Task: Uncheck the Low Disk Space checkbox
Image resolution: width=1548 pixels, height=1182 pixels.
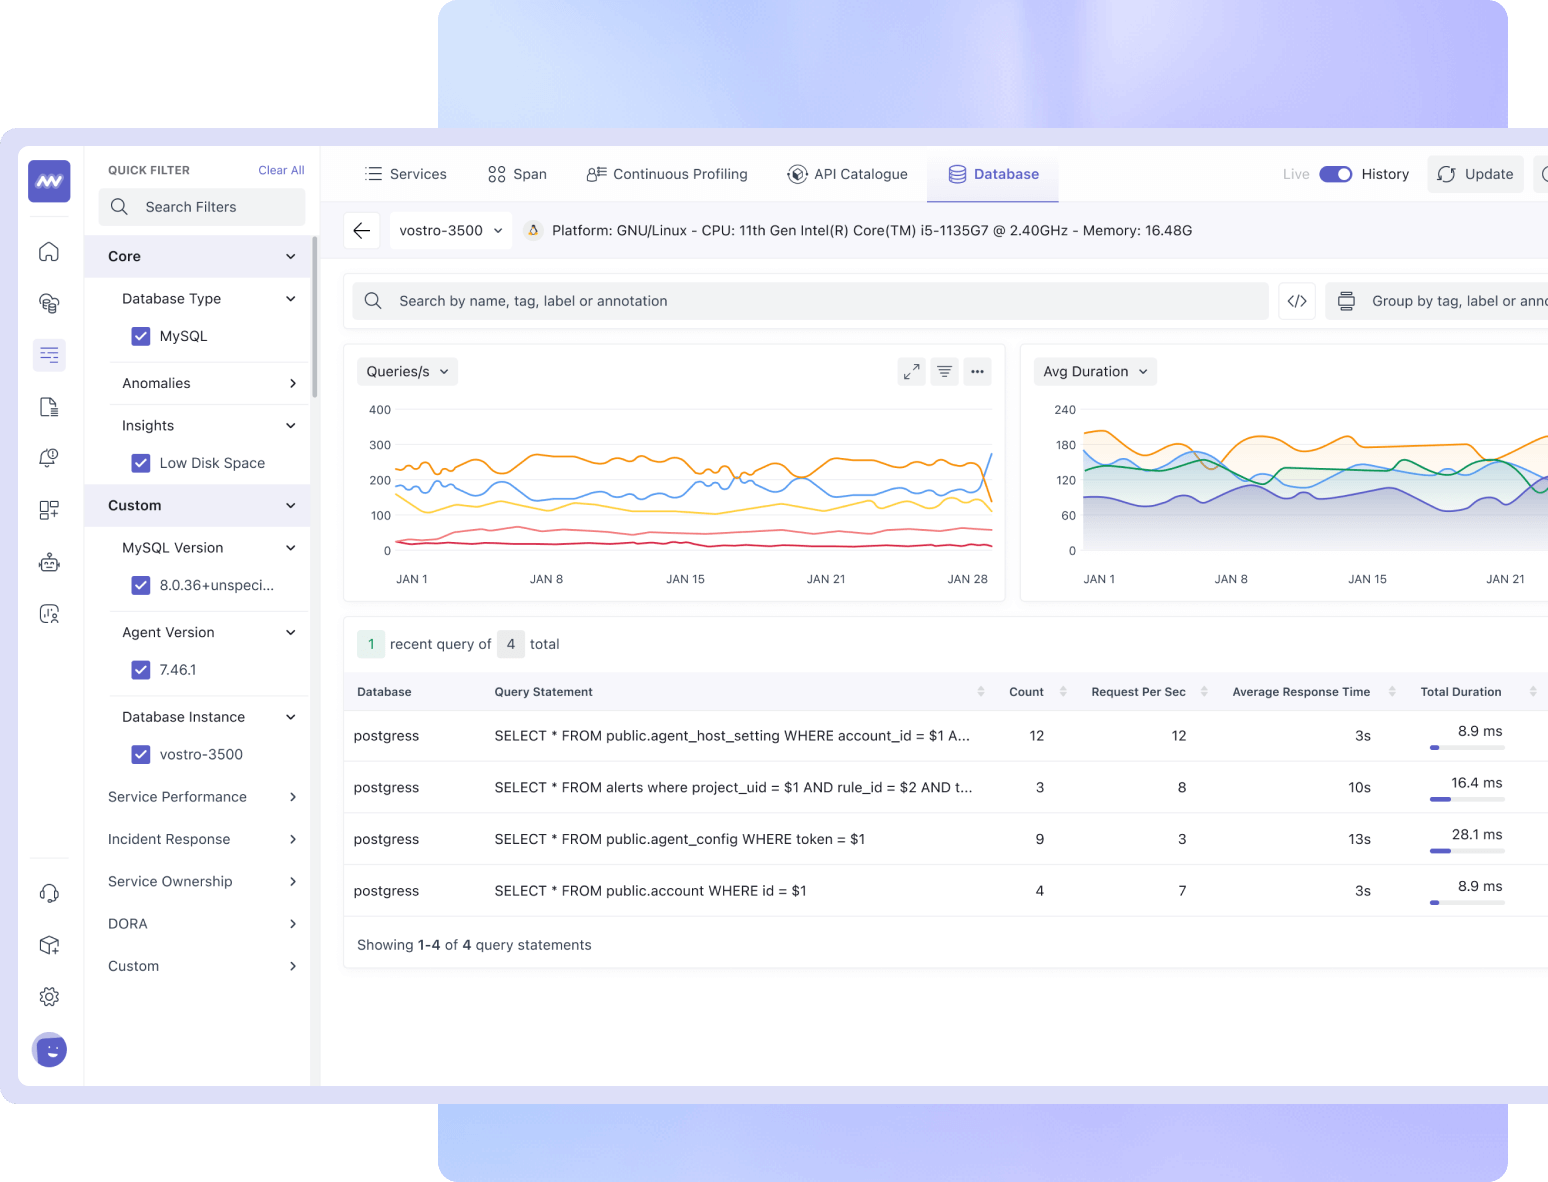Action: click(141, 463)
